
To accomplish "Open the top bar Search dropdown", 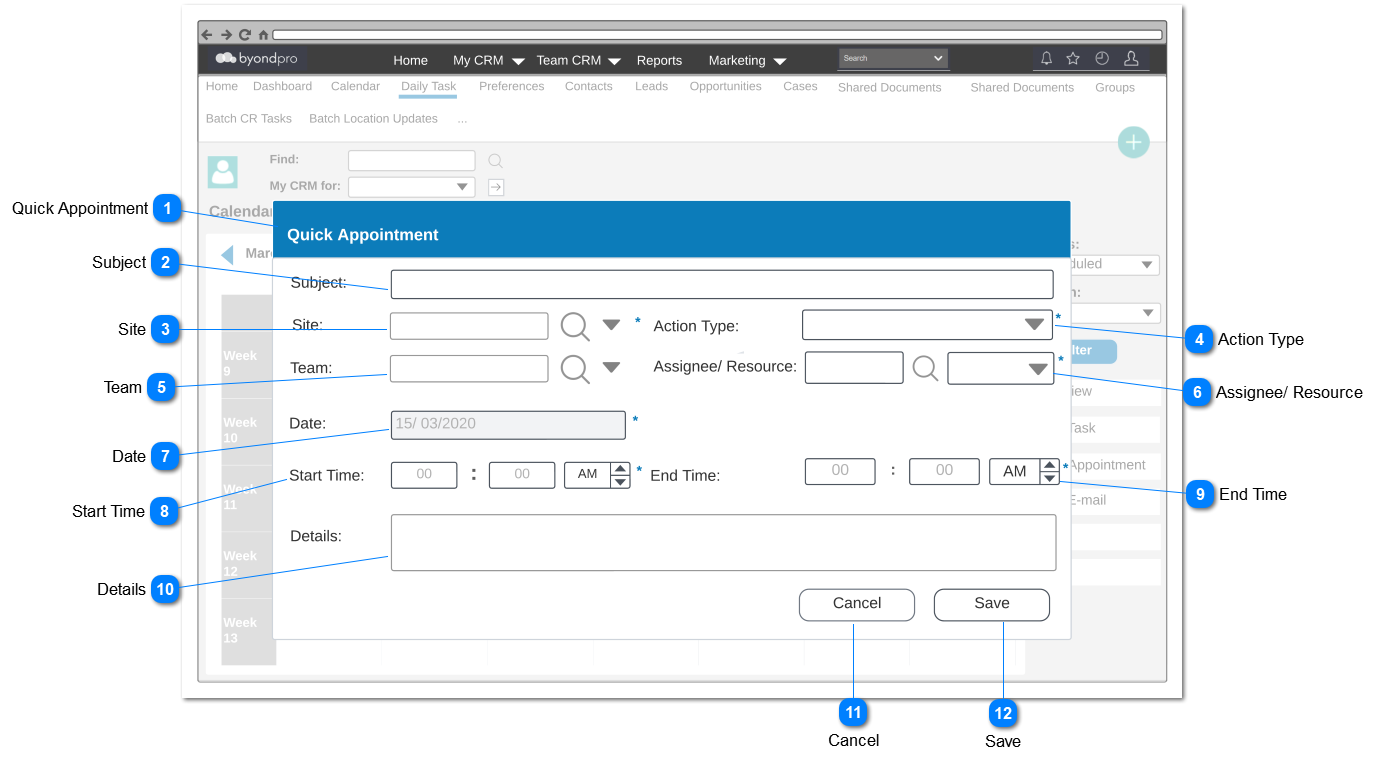I will [893, 59].
